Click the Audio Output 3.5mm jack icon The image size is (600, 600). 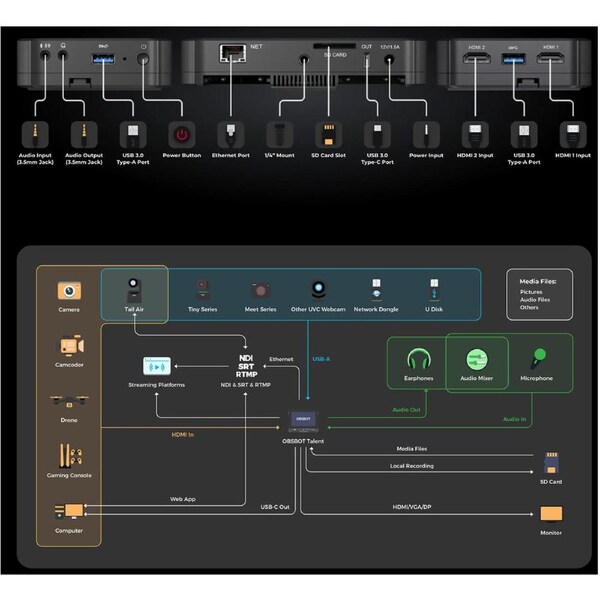(x=84, y=135)
